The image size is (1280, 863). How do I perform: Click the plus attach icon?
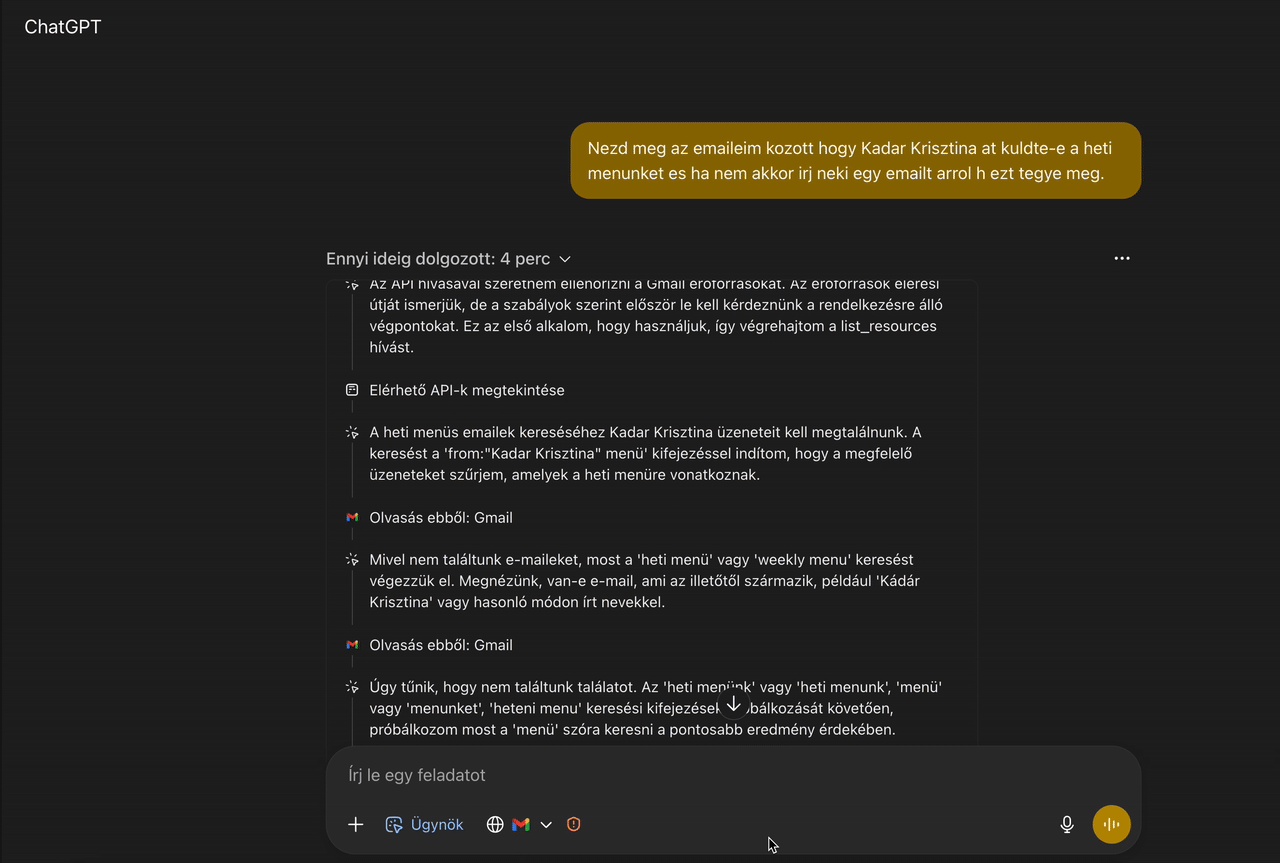point(355,825)
